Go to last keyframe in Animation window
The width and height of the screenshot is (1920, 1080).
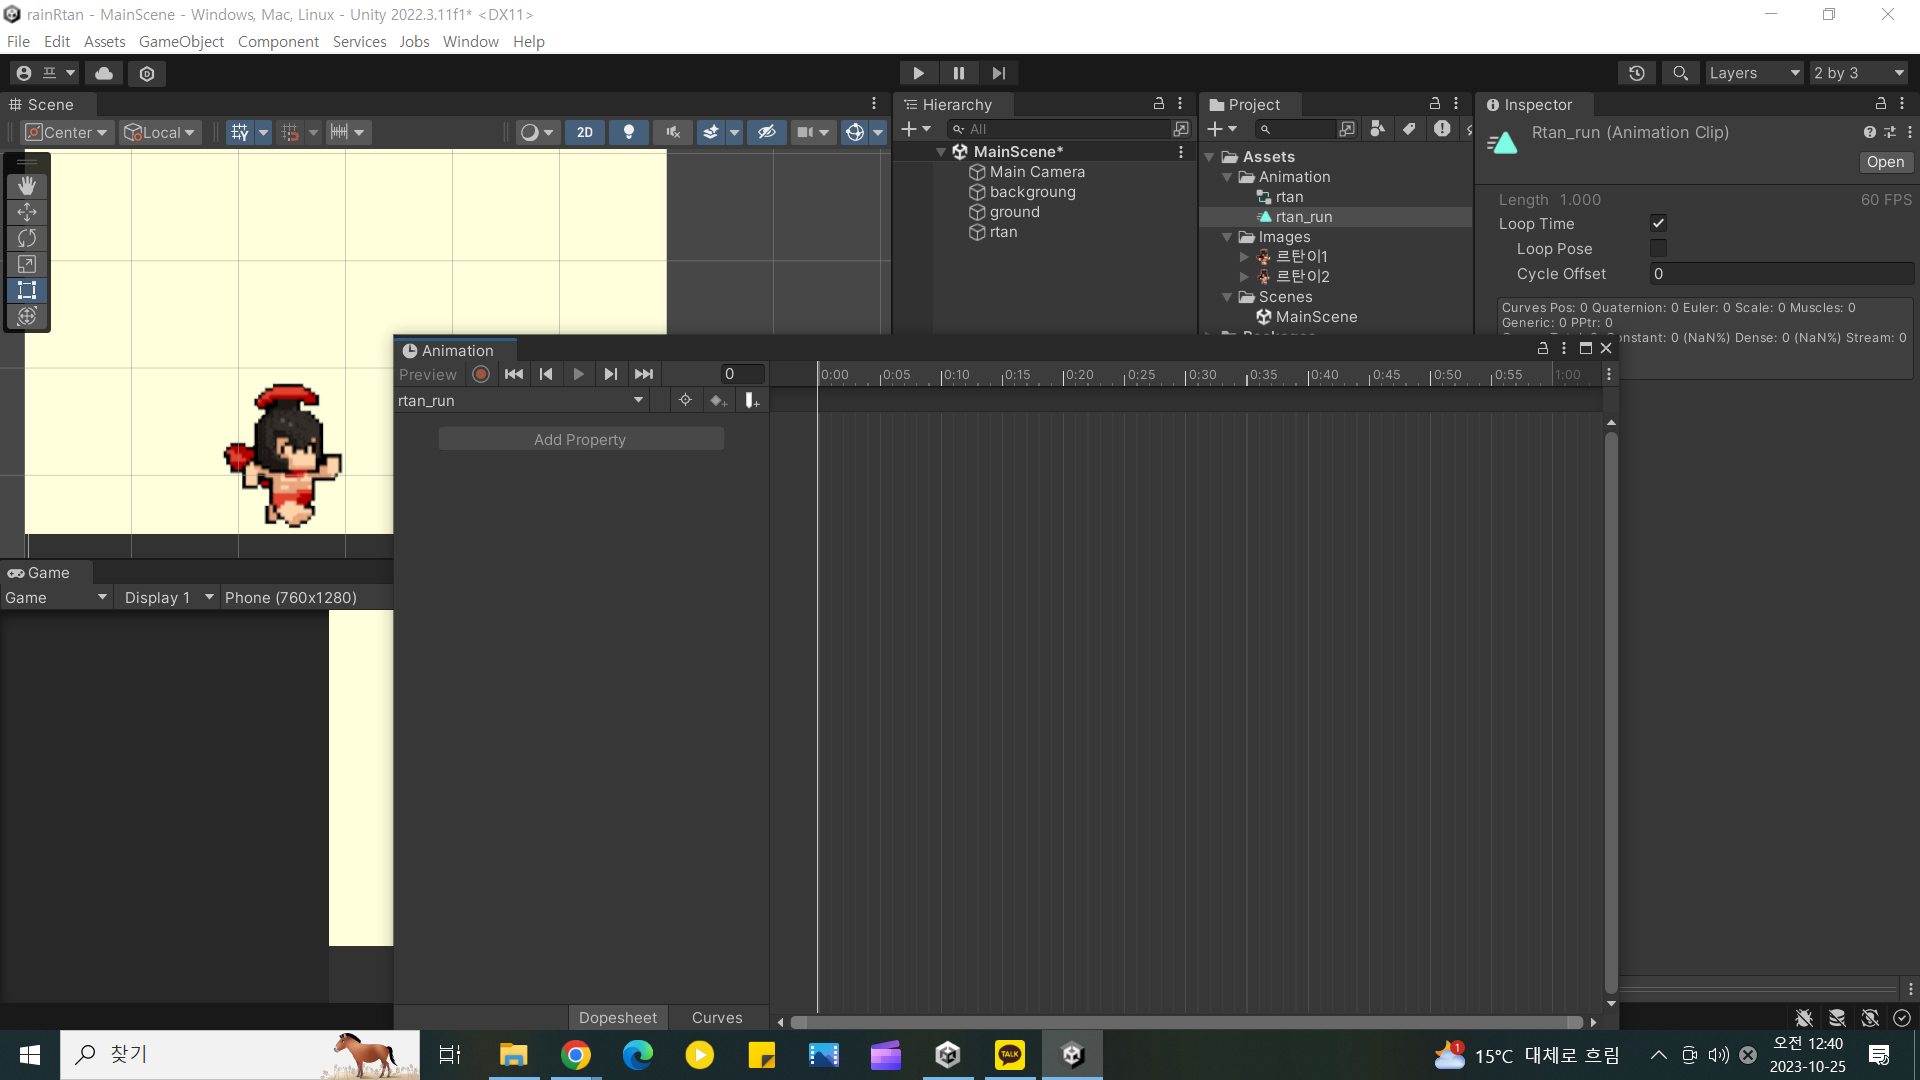point(644,374)
